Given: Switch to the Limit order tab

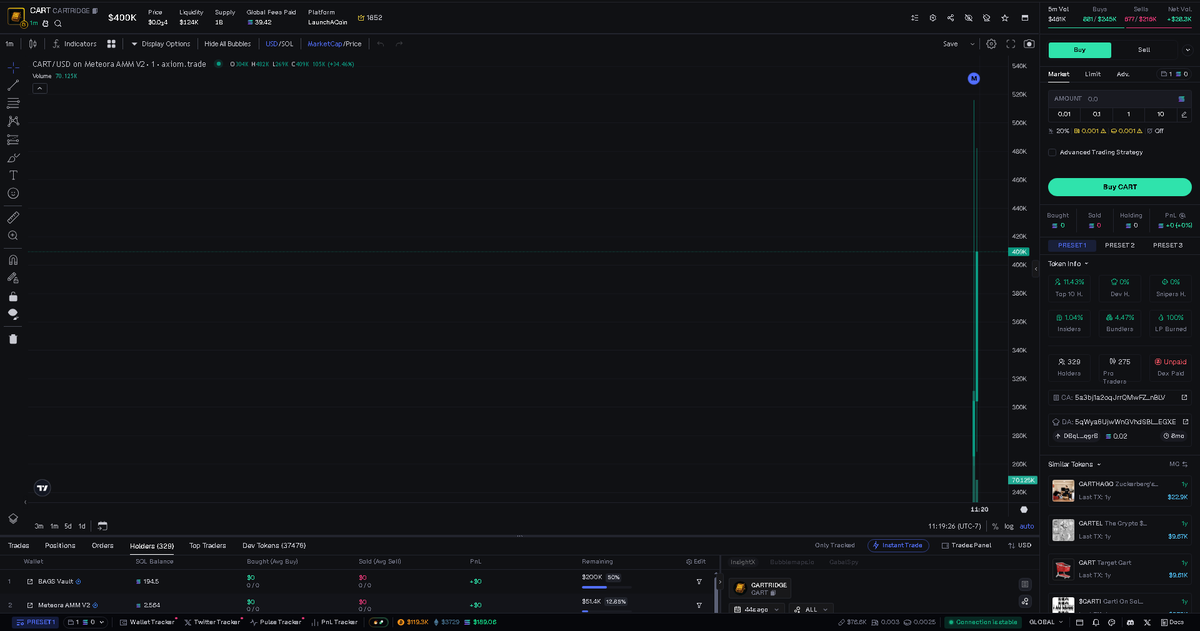Looking at the screenshot, I should coord(1093,74).
